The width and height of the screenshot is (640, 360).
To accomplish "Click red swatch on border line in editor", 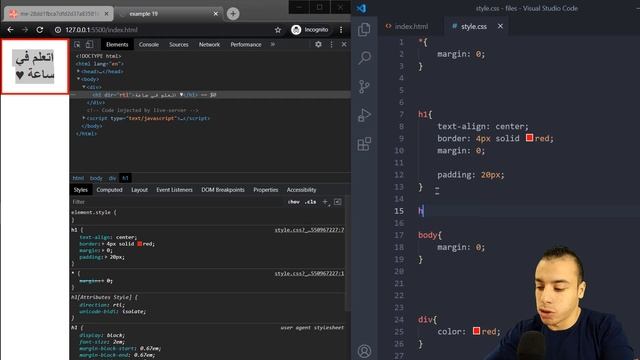I will pyautogui.click(x=529, y=138).
